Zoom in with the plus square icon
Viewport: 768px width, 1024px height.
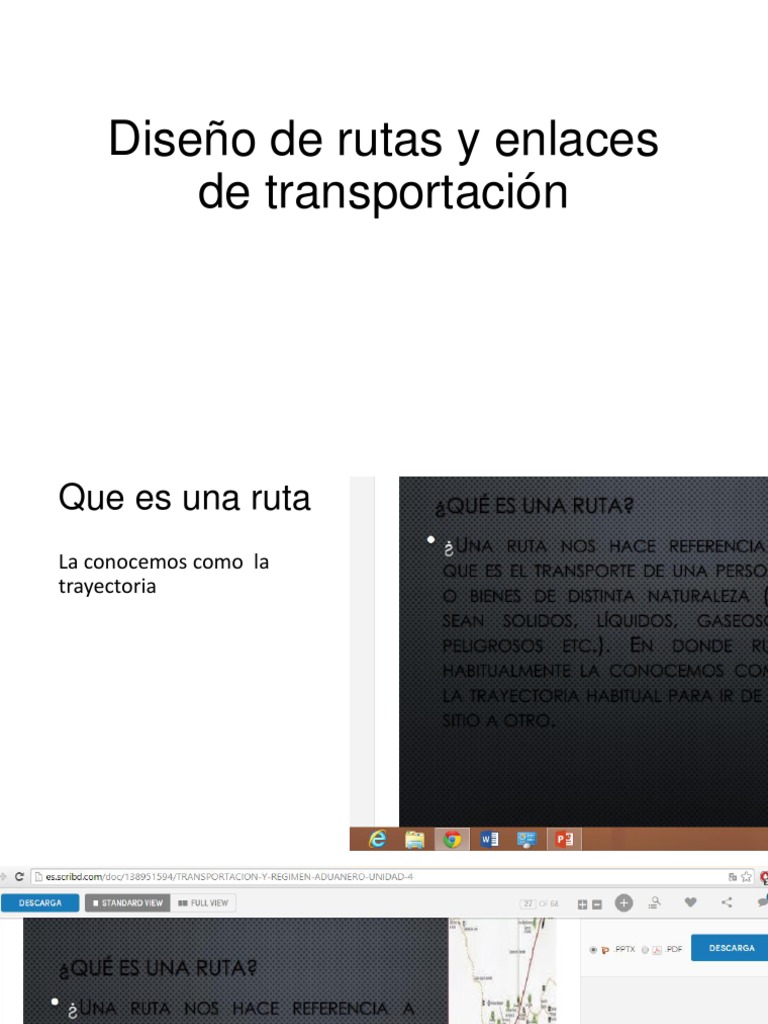pyautogui.click(x=583, y=904)
